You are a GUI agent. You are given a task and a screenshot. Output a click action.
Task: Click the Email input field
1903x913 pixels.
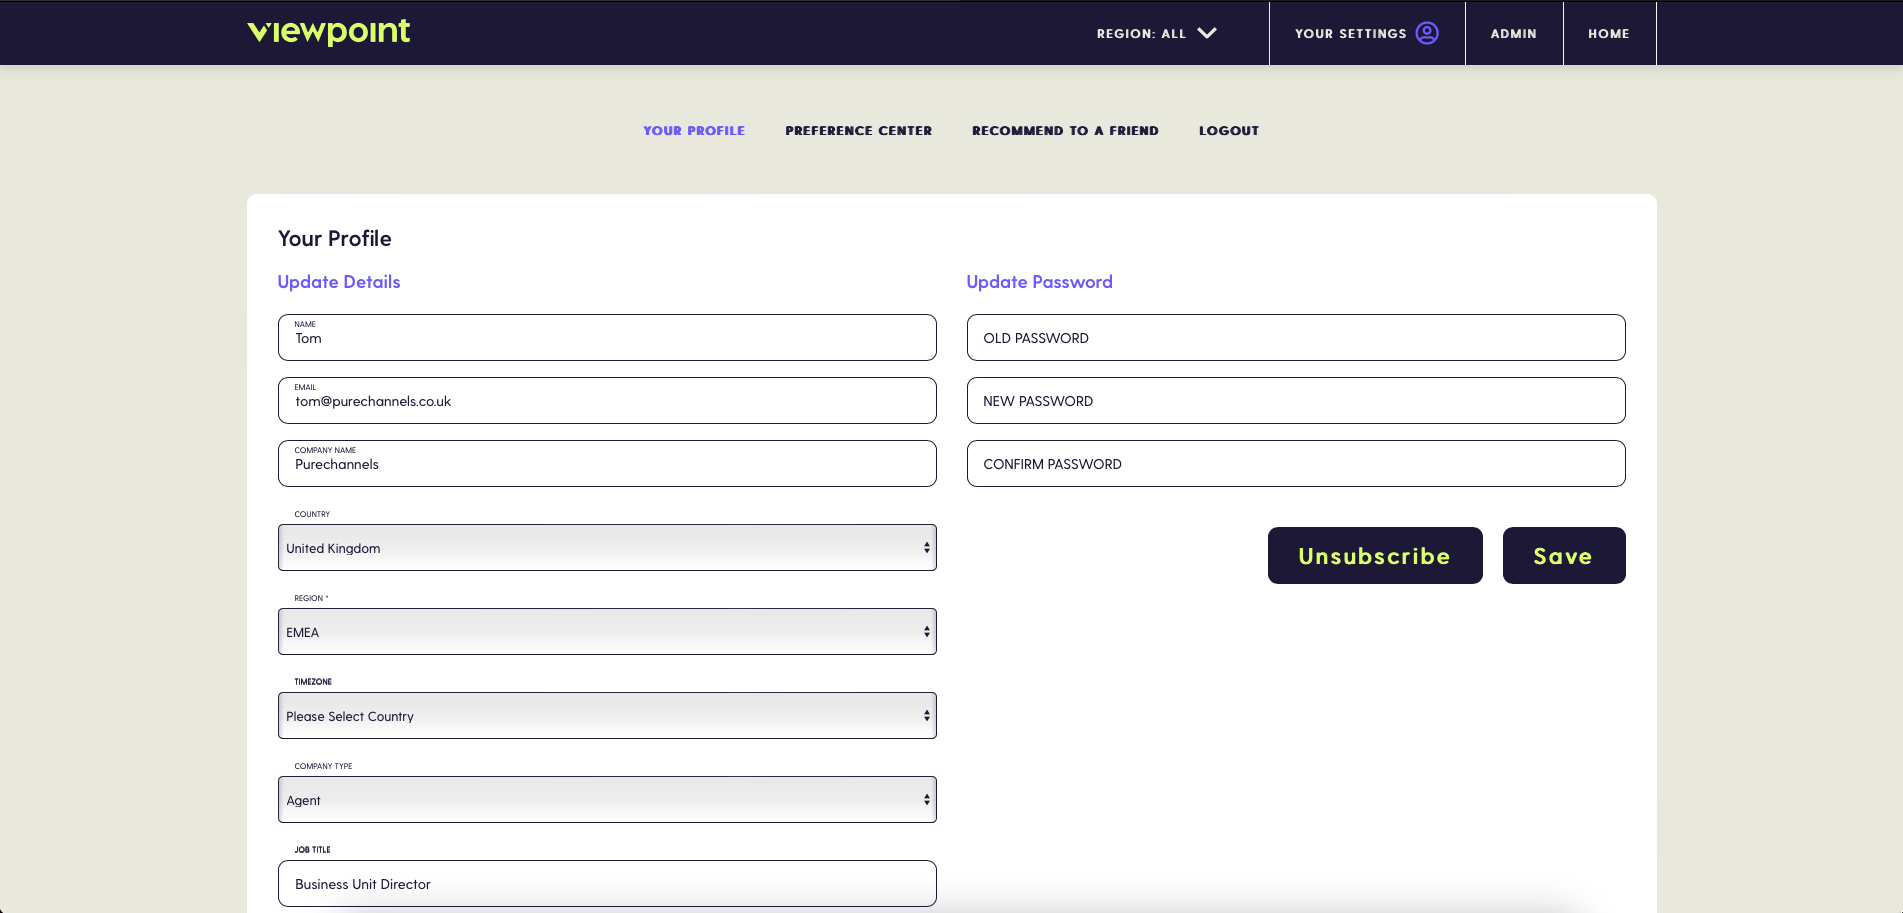607,401
